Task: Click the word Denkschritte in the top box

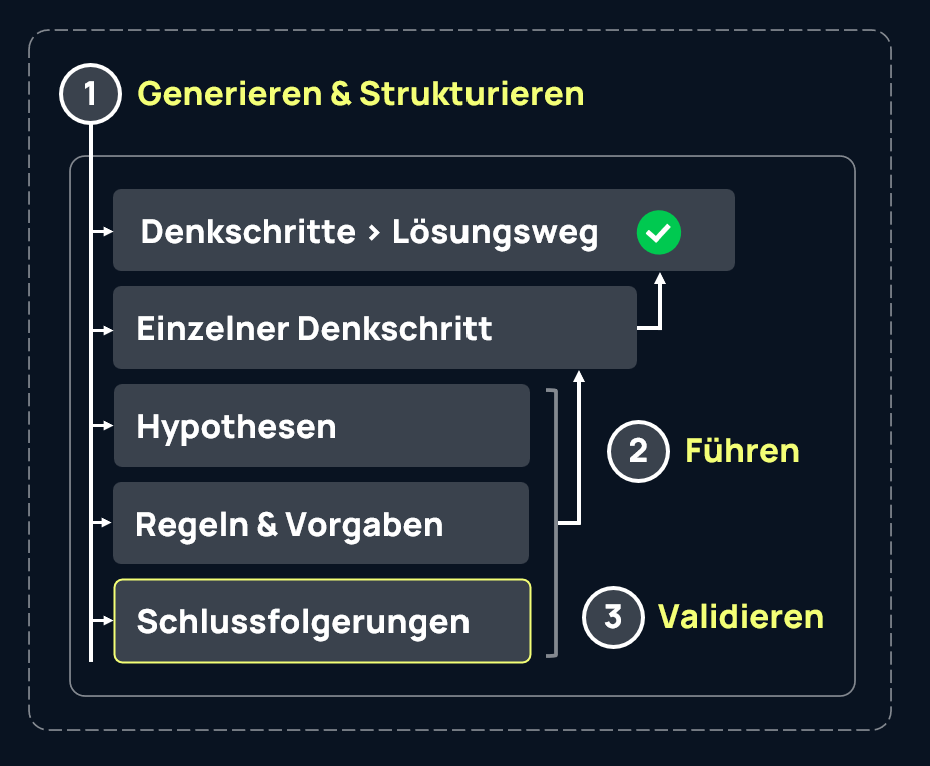Action: click(x=248, y=233)
